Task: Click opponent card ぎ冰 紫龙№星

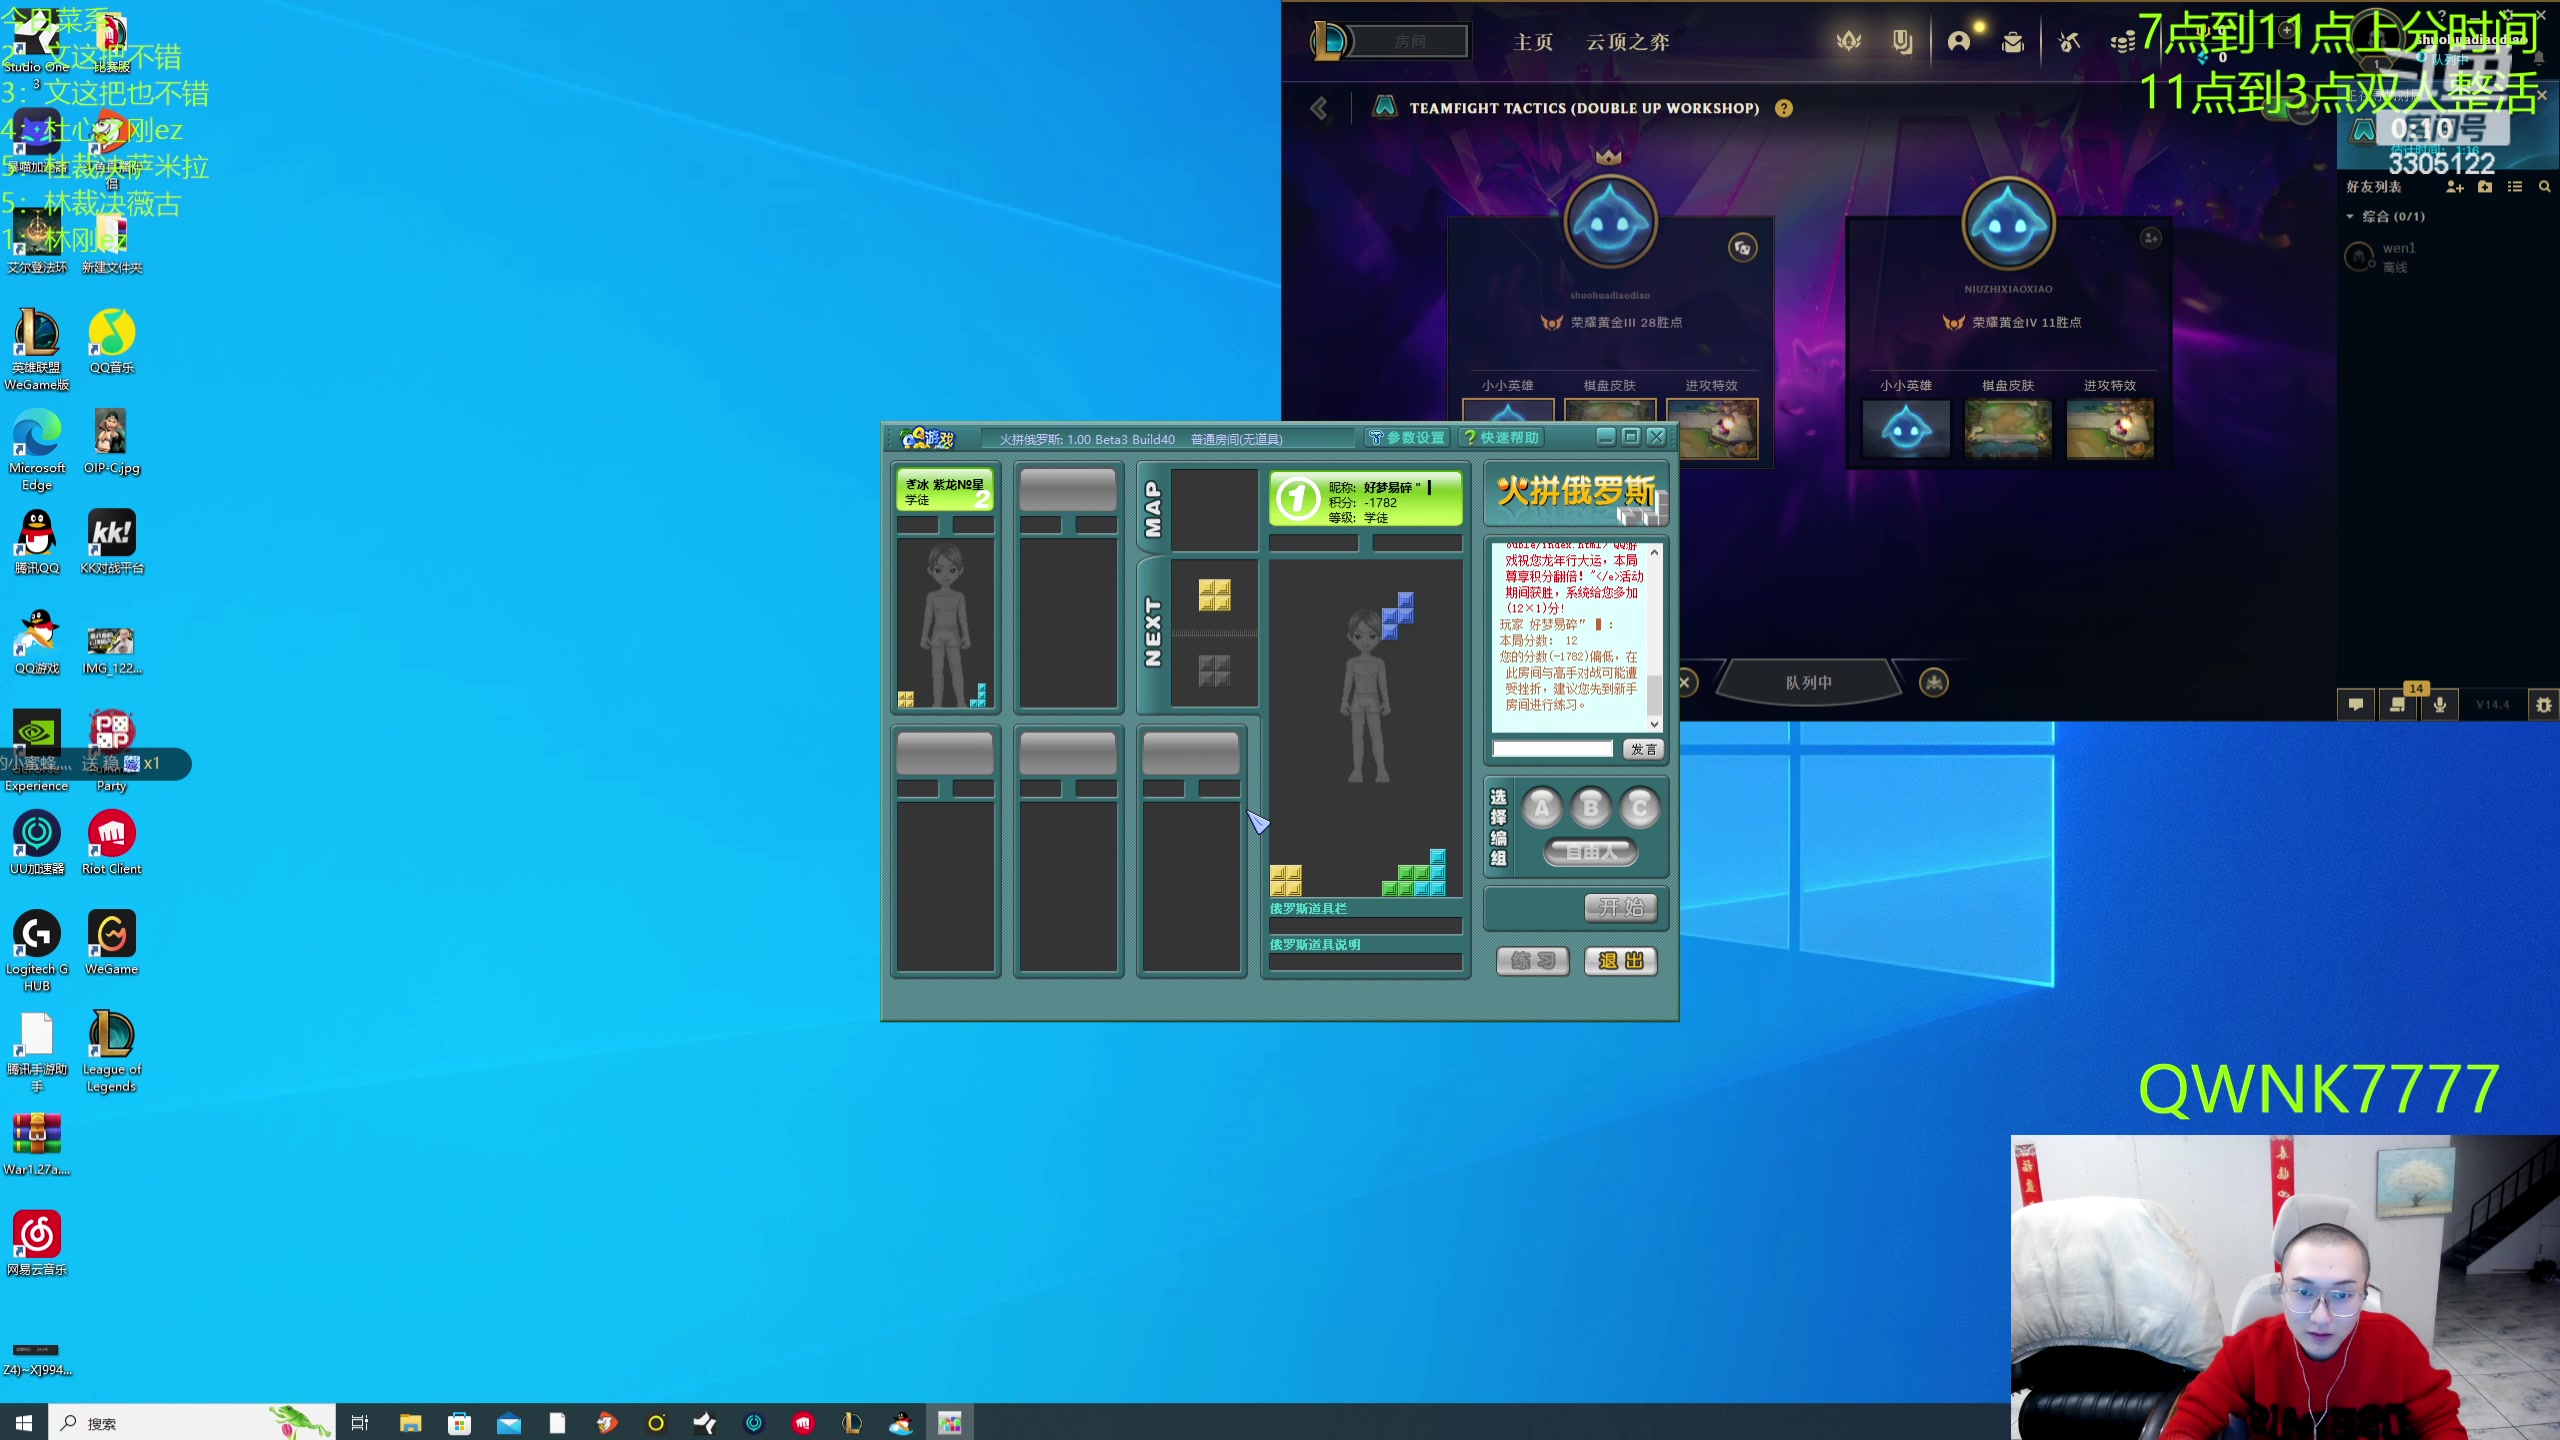Action: point(945,490)
